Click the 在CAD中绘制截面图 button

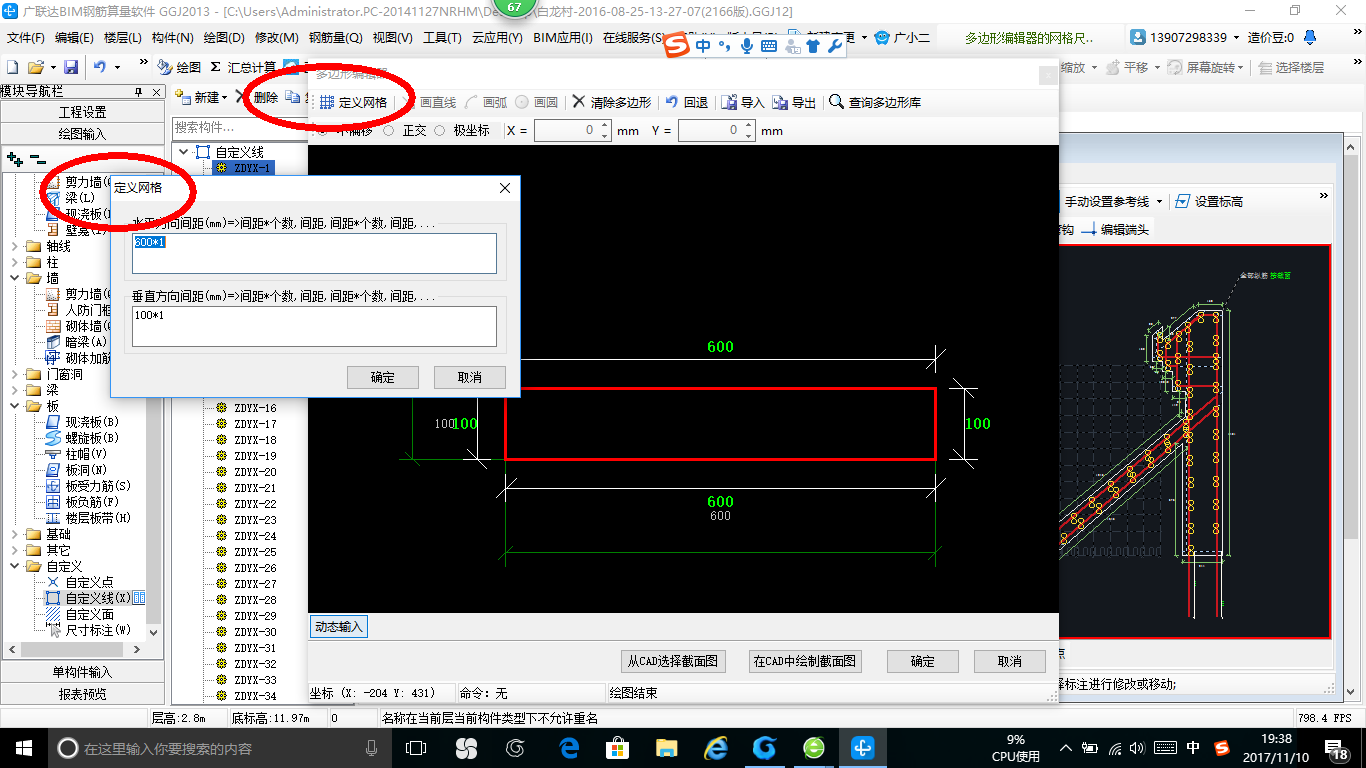click(805, 661)
